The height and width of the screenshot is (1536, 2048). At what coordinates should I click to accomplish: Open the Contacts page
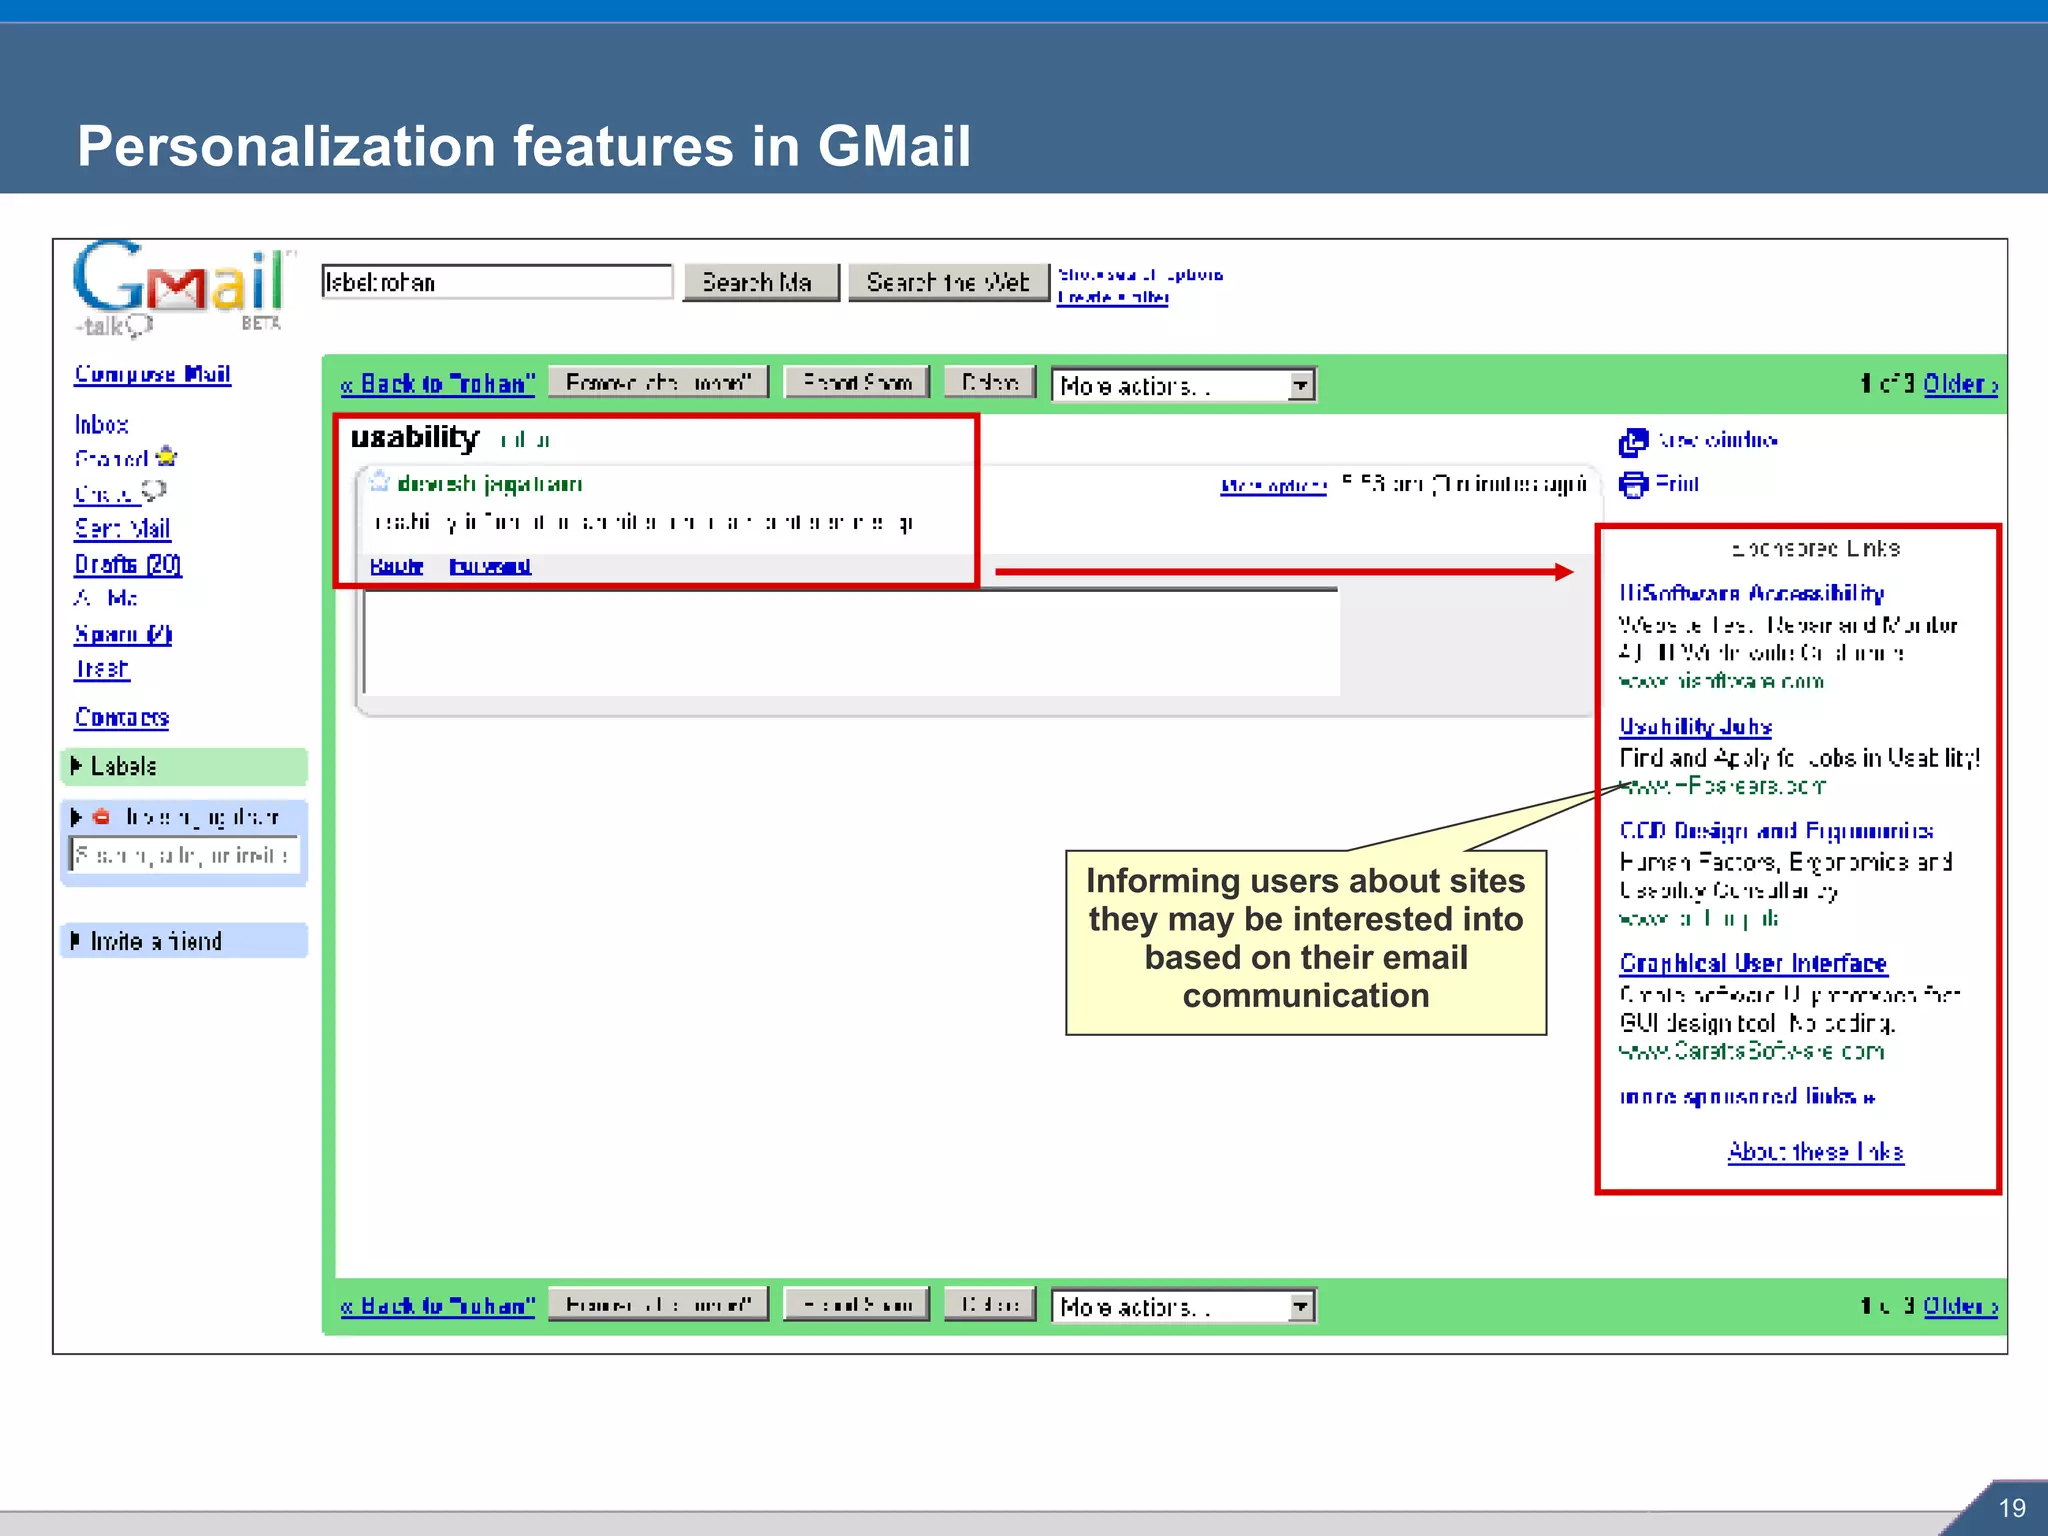tap(122, 718)
